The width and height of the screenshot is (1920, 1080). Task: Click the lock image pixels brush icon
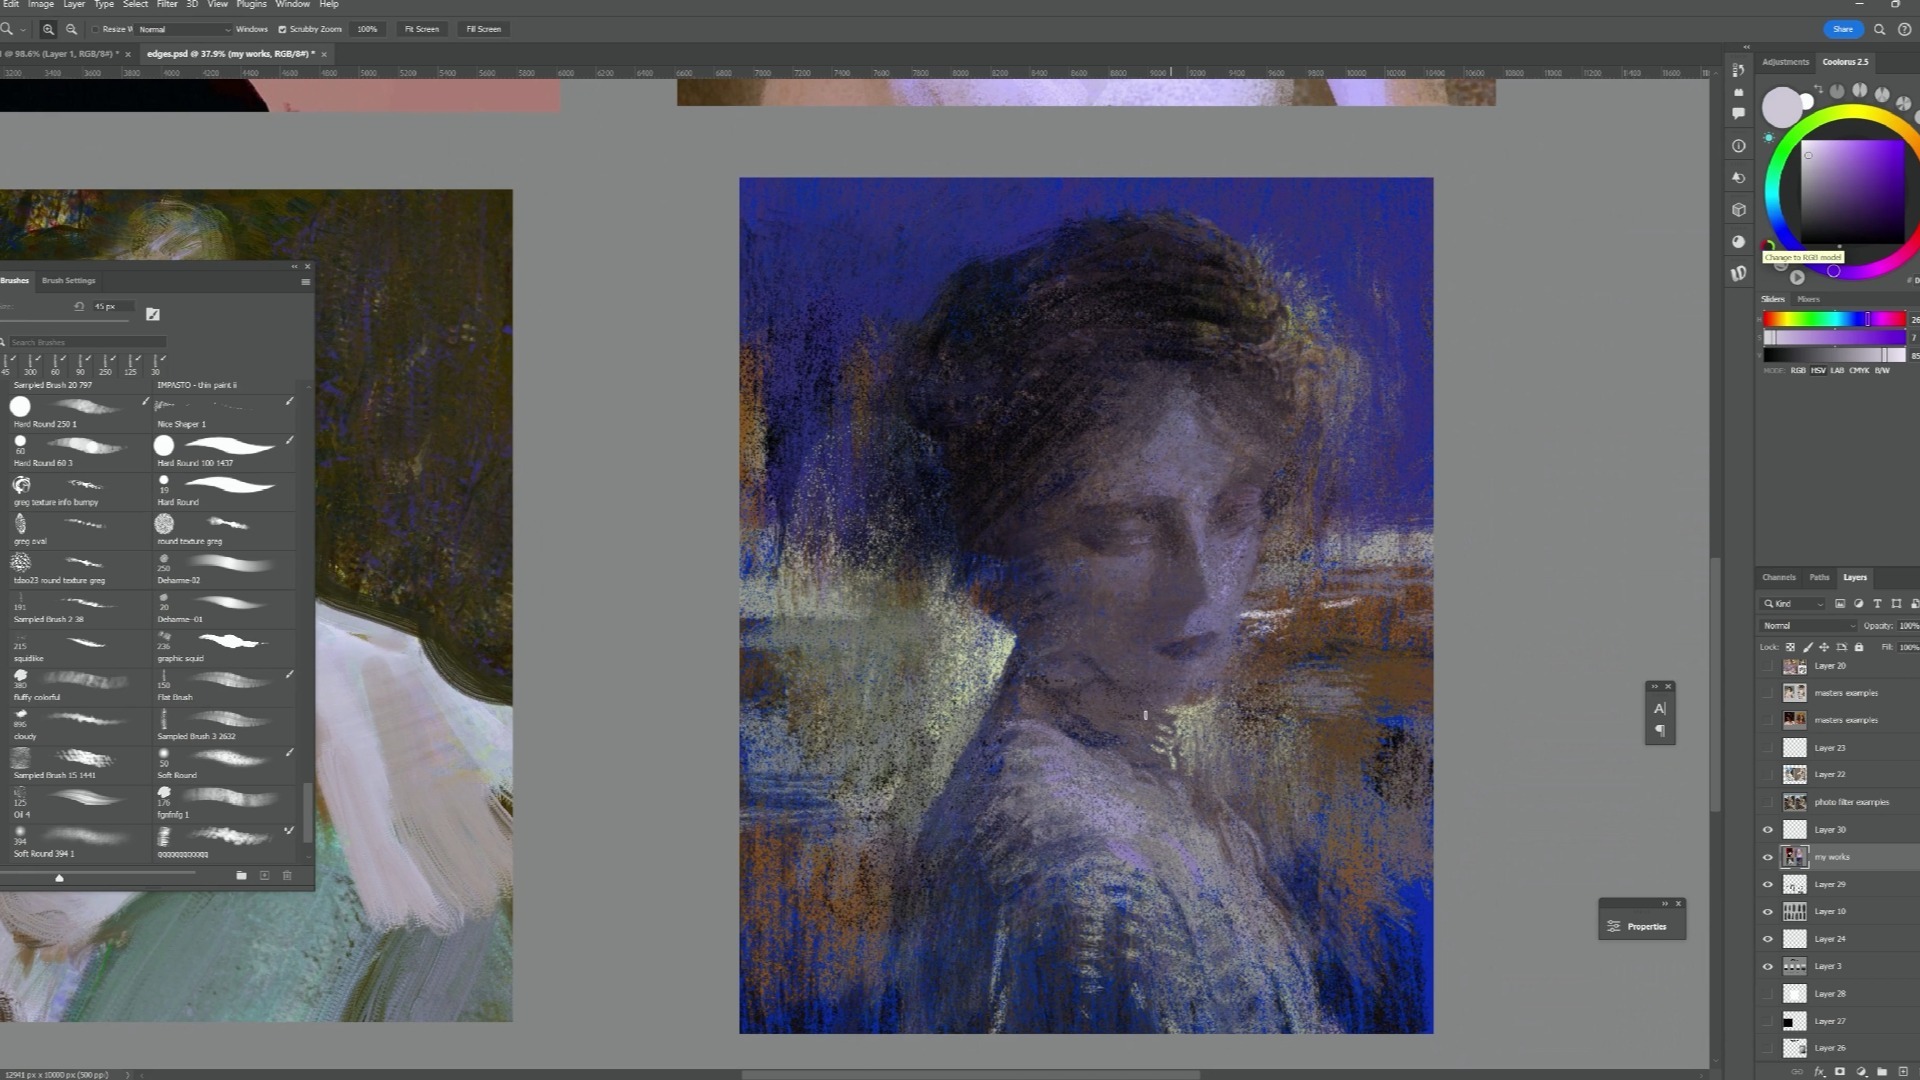pos(1807,647)
